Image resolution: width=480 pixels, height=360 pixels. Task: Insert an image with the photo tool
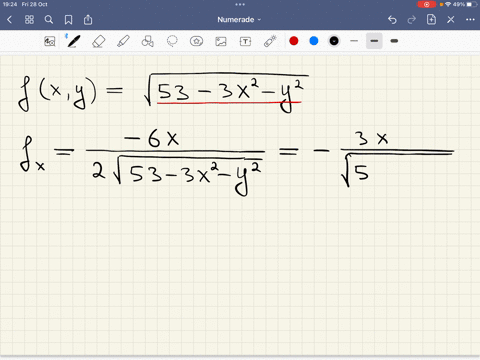click(x=221, y=41)
